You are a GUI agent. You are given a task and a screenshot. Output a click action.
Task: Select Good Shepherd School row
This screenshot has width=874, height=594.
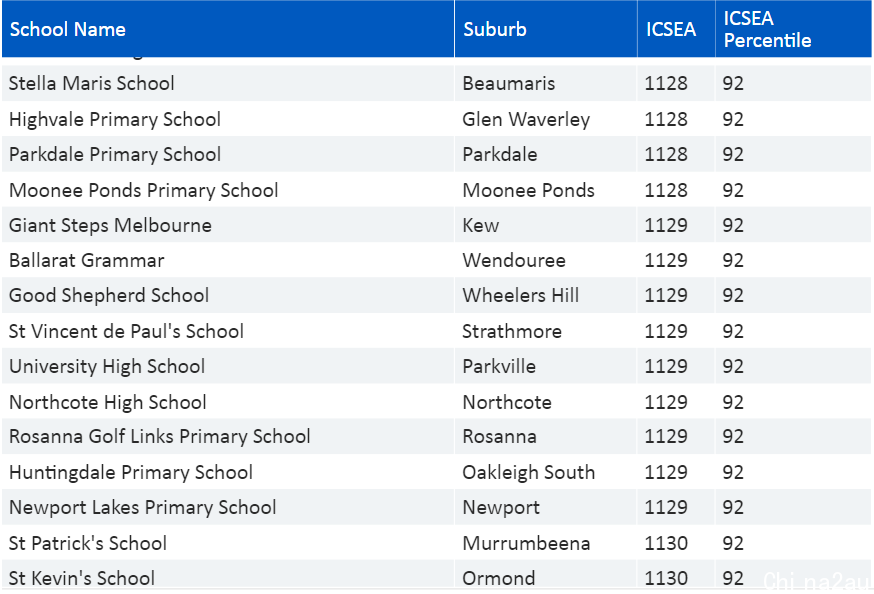pos(436,295)
